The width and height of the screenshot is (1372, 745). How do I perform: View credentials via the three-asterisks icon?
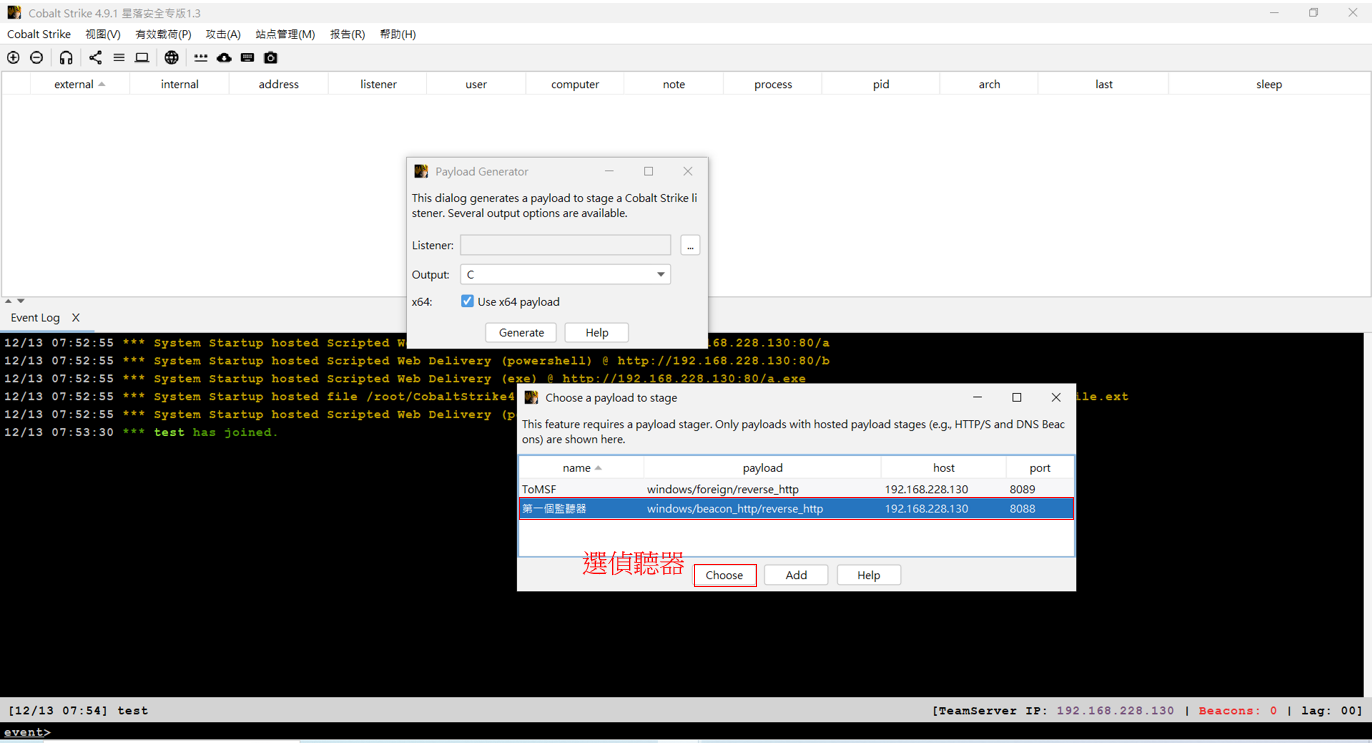coord(200,58)
